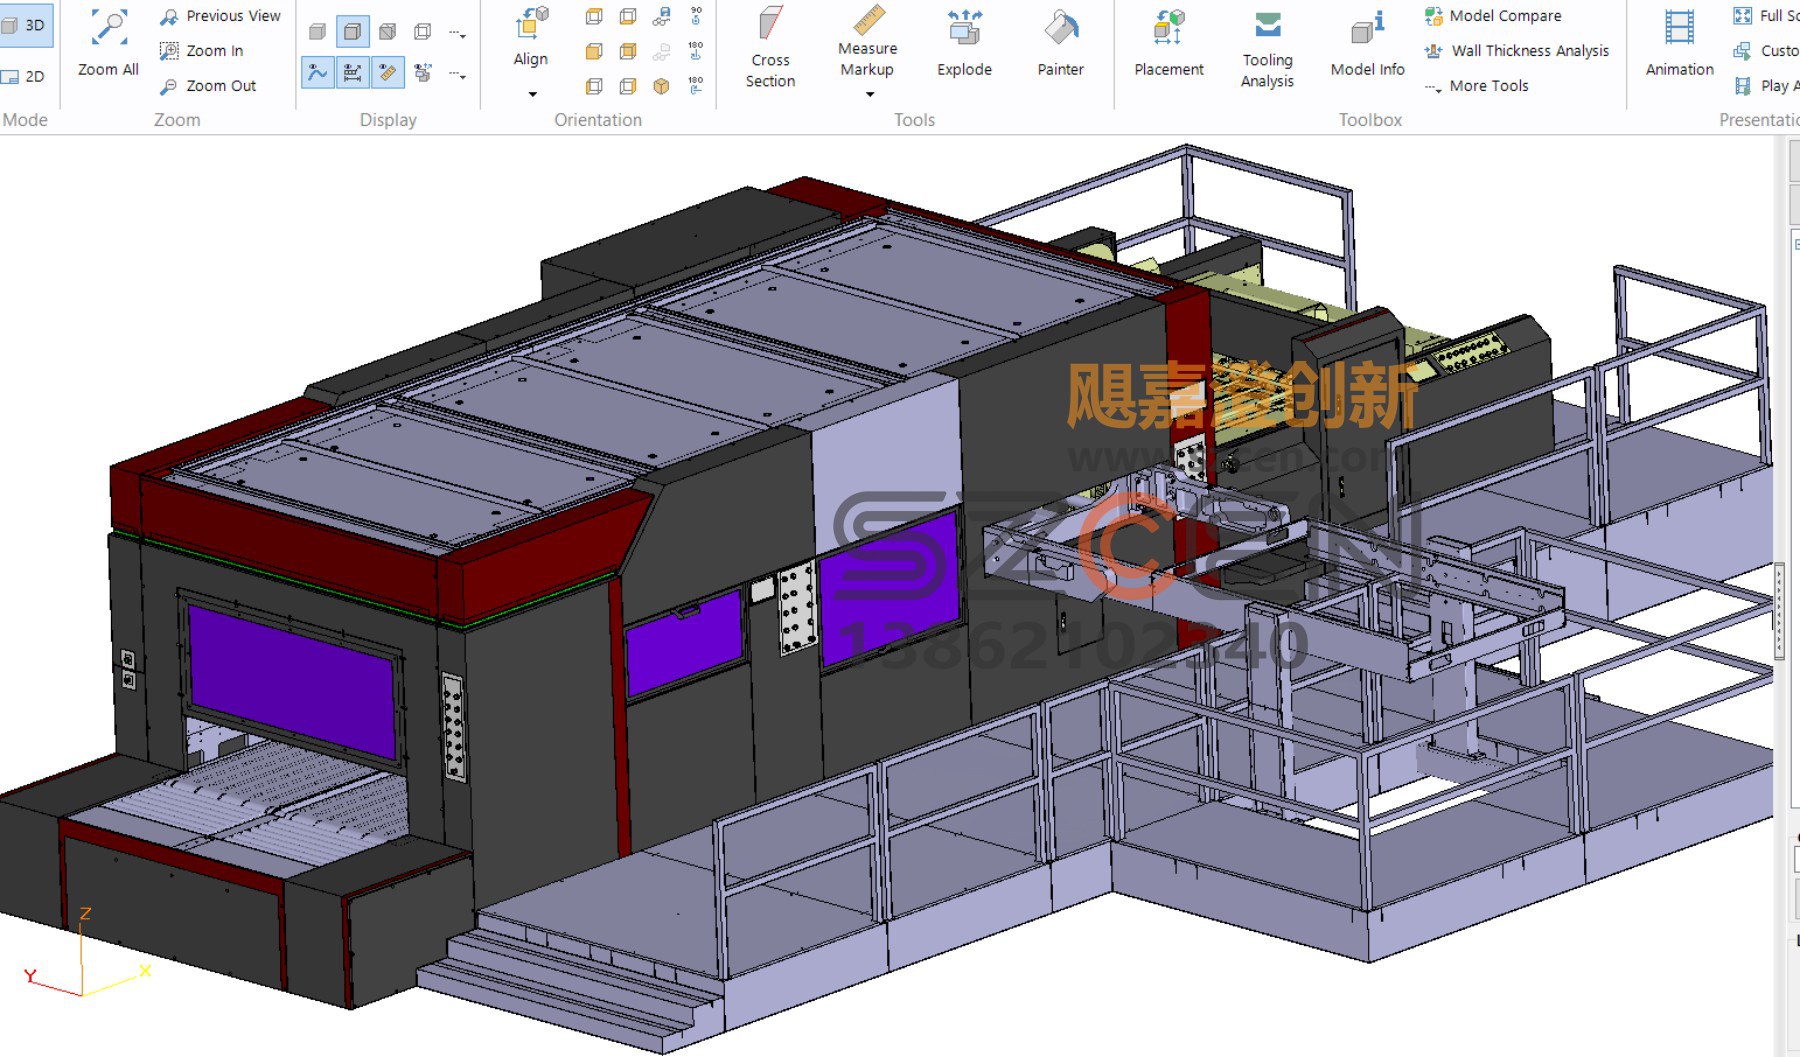Open the Cross Section tool

pos(770,48)
